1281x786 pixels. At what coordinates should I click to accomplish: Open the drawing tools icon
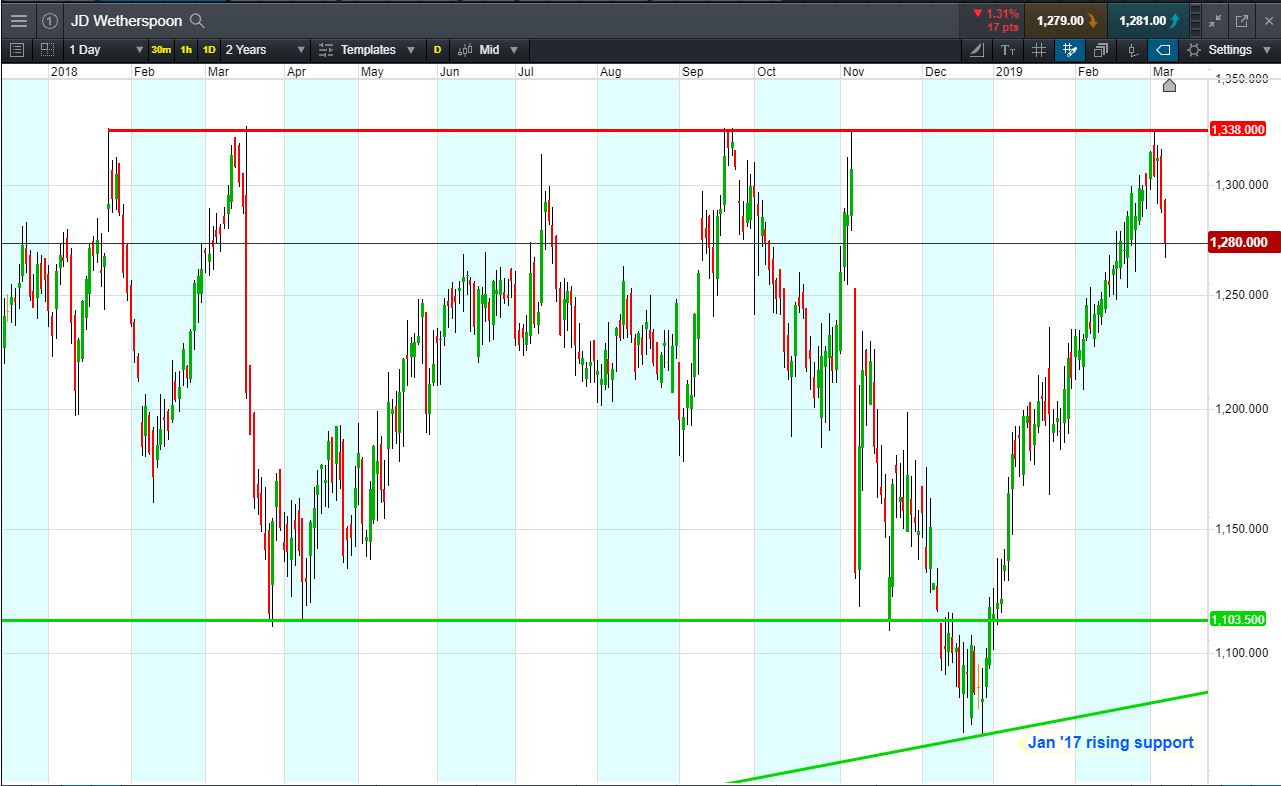(977, 50)
